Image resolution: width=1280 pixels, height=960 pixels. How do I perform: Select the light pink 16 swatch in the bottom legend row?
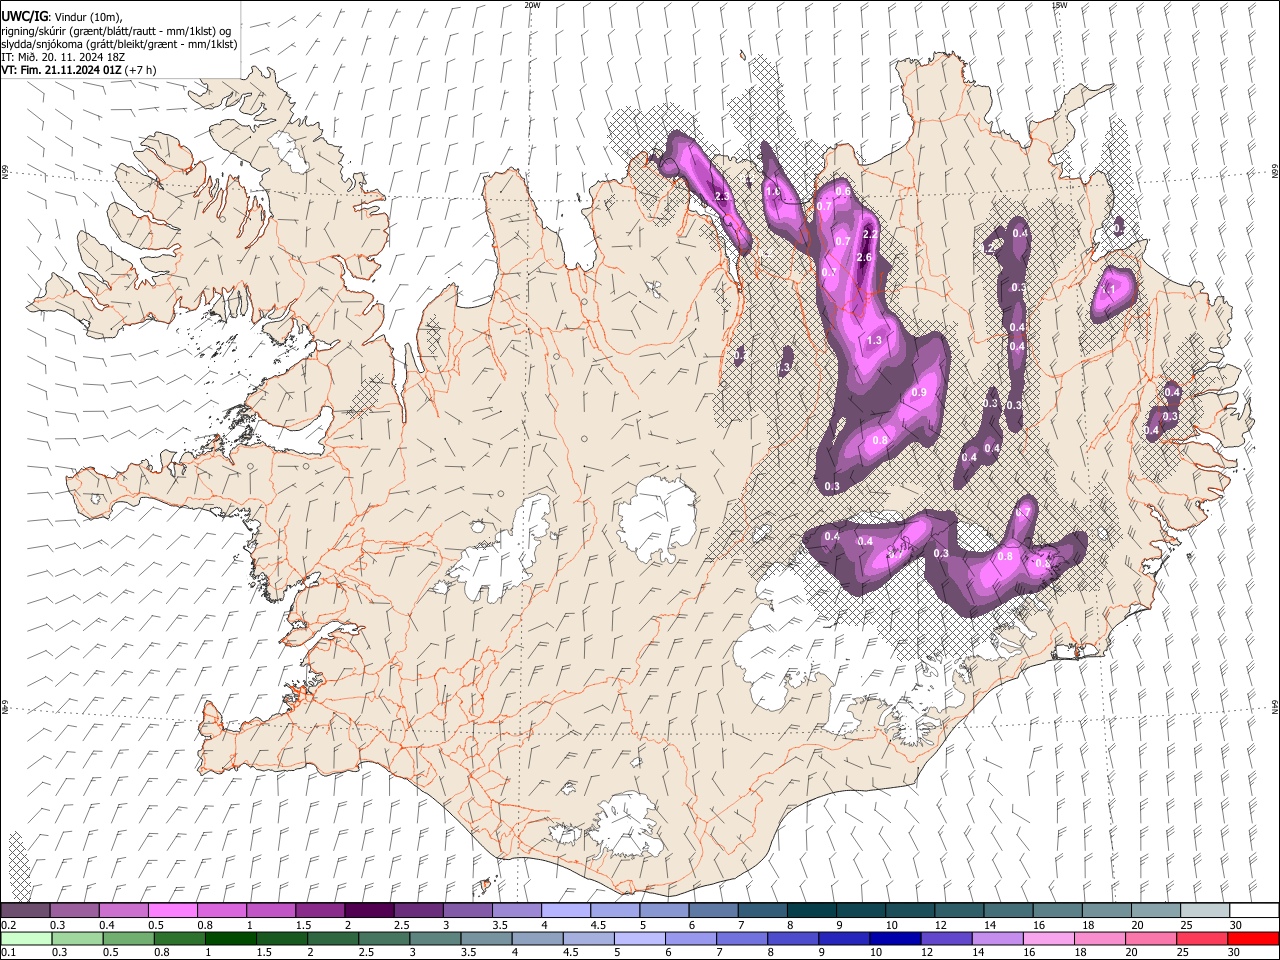1047,938
